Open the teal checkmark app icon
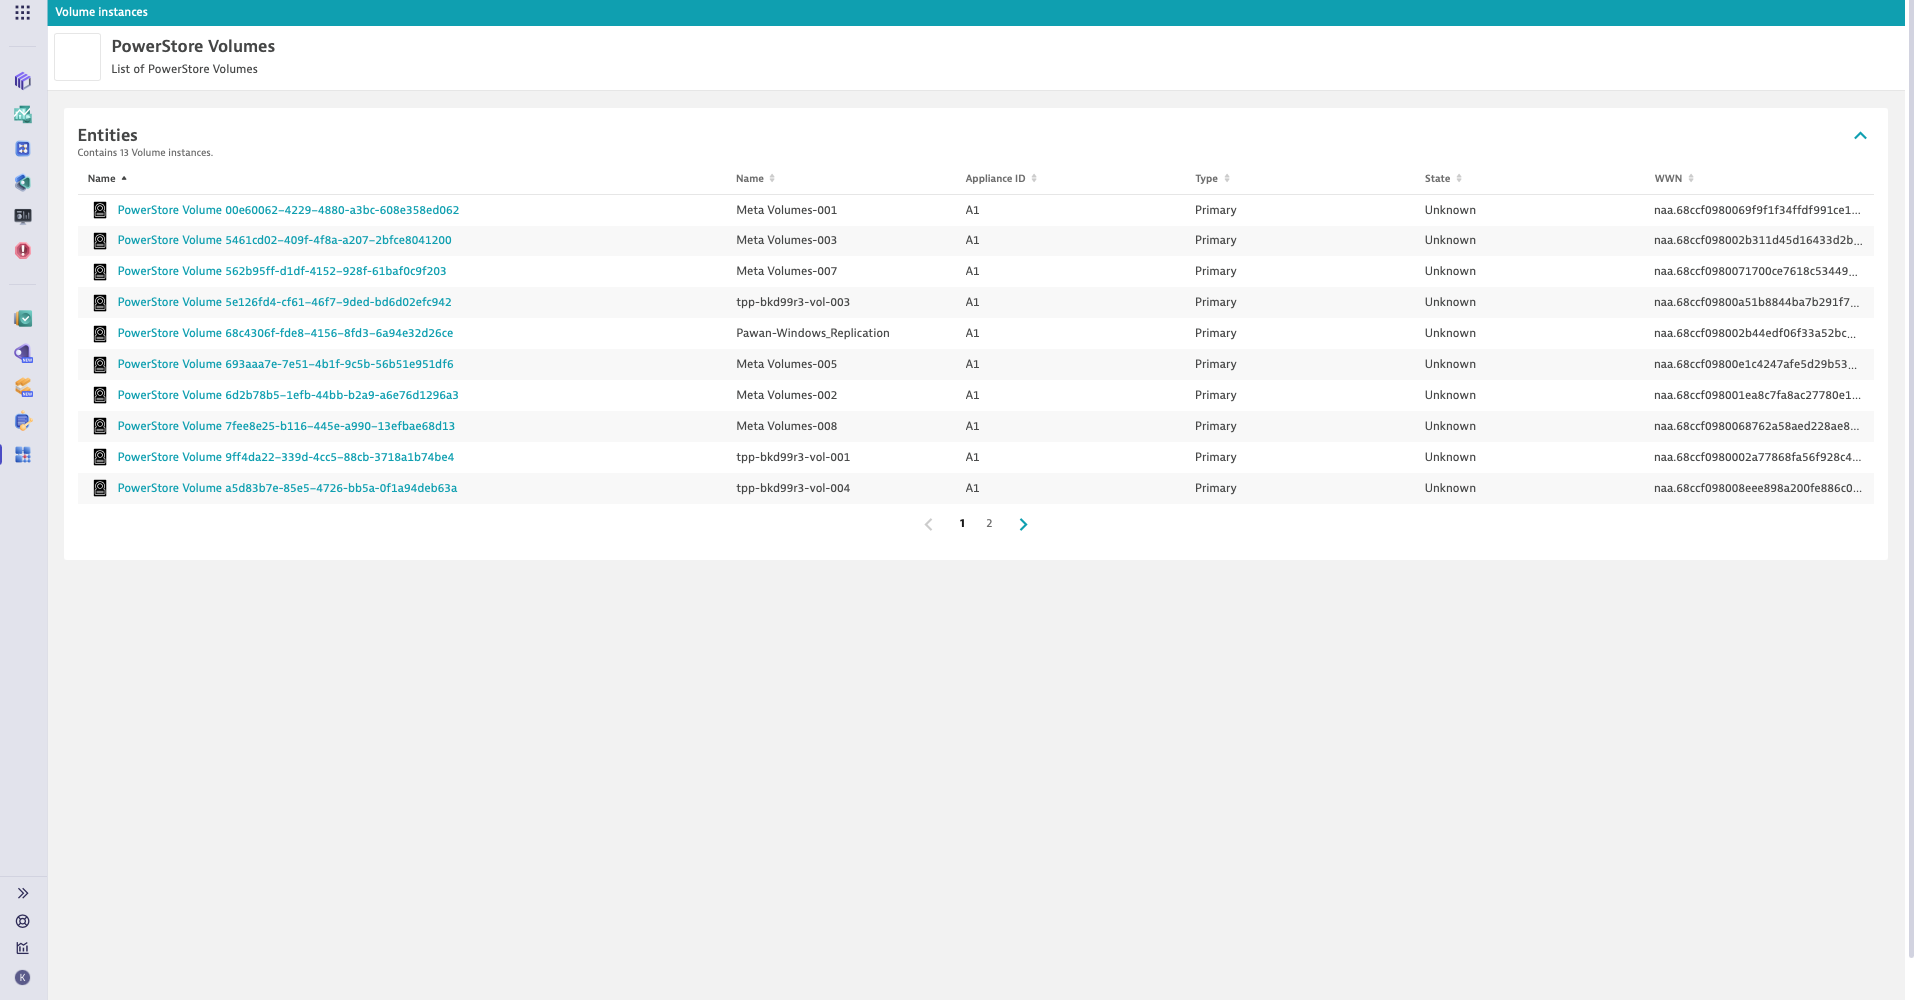The width and height of the screenshot is (1916, 1000). [x=22, y=319]
